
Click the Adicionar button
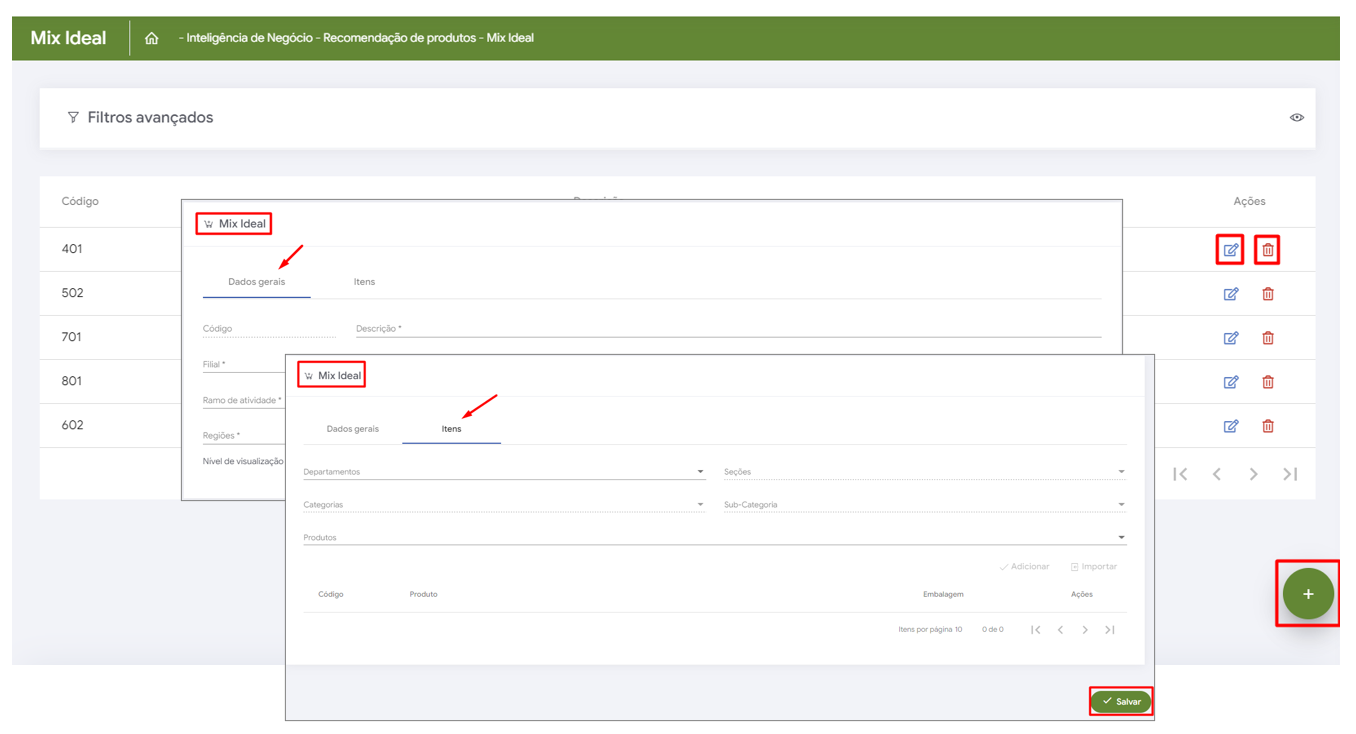1024,567
